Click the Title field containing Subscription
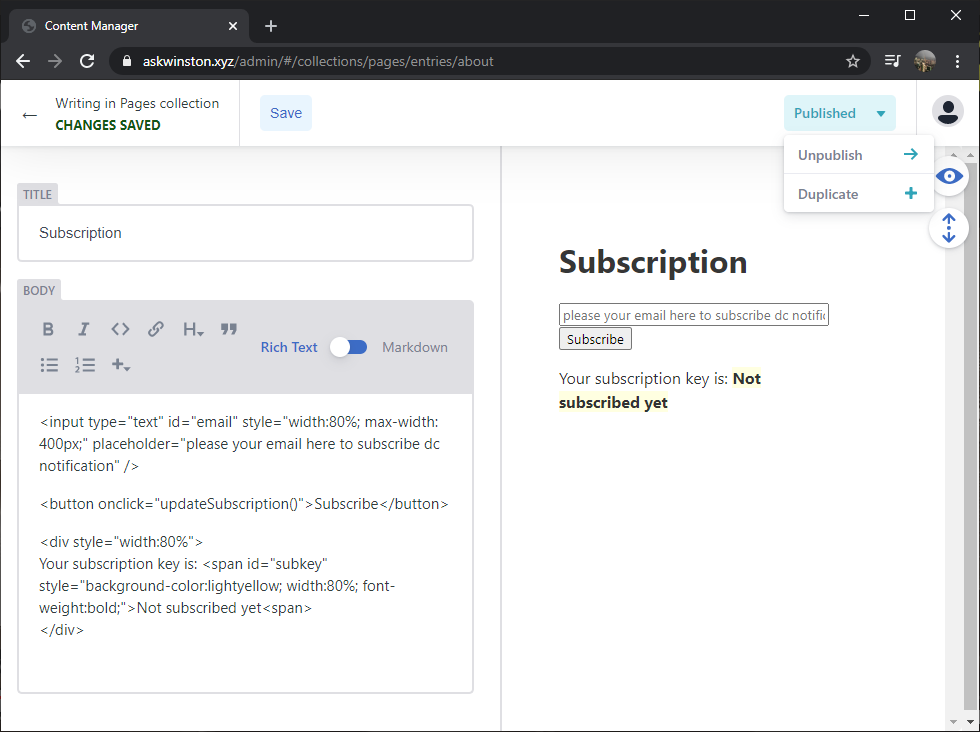This screenshot has height=732, width=980. [245, 232]
